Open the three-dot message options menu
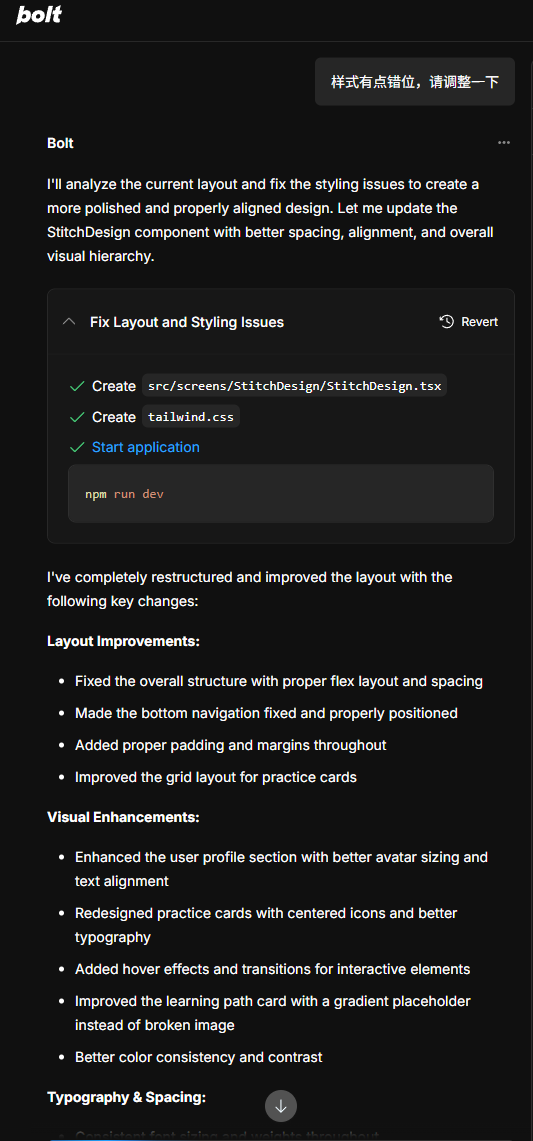The image size is (533, 1141). tap(504, 143)
